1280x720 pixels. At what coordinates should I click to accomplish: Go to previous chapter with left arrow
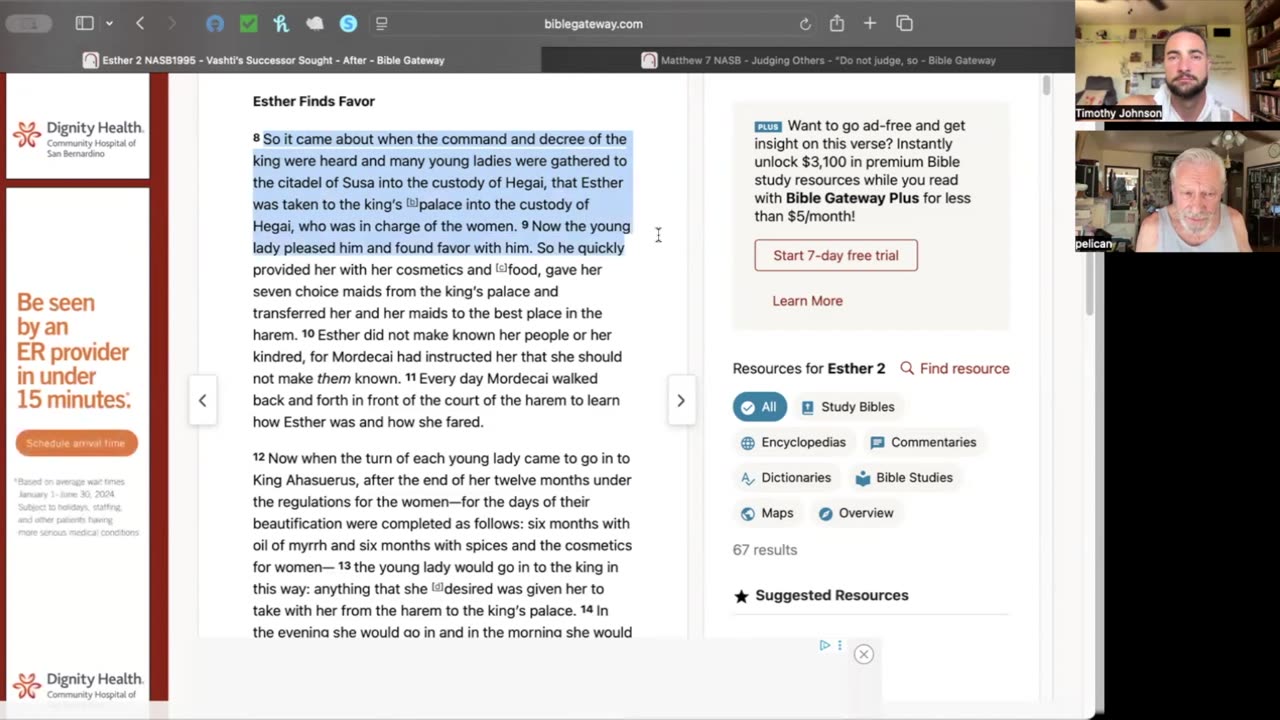pyautogui.click(x=202, y=400)
